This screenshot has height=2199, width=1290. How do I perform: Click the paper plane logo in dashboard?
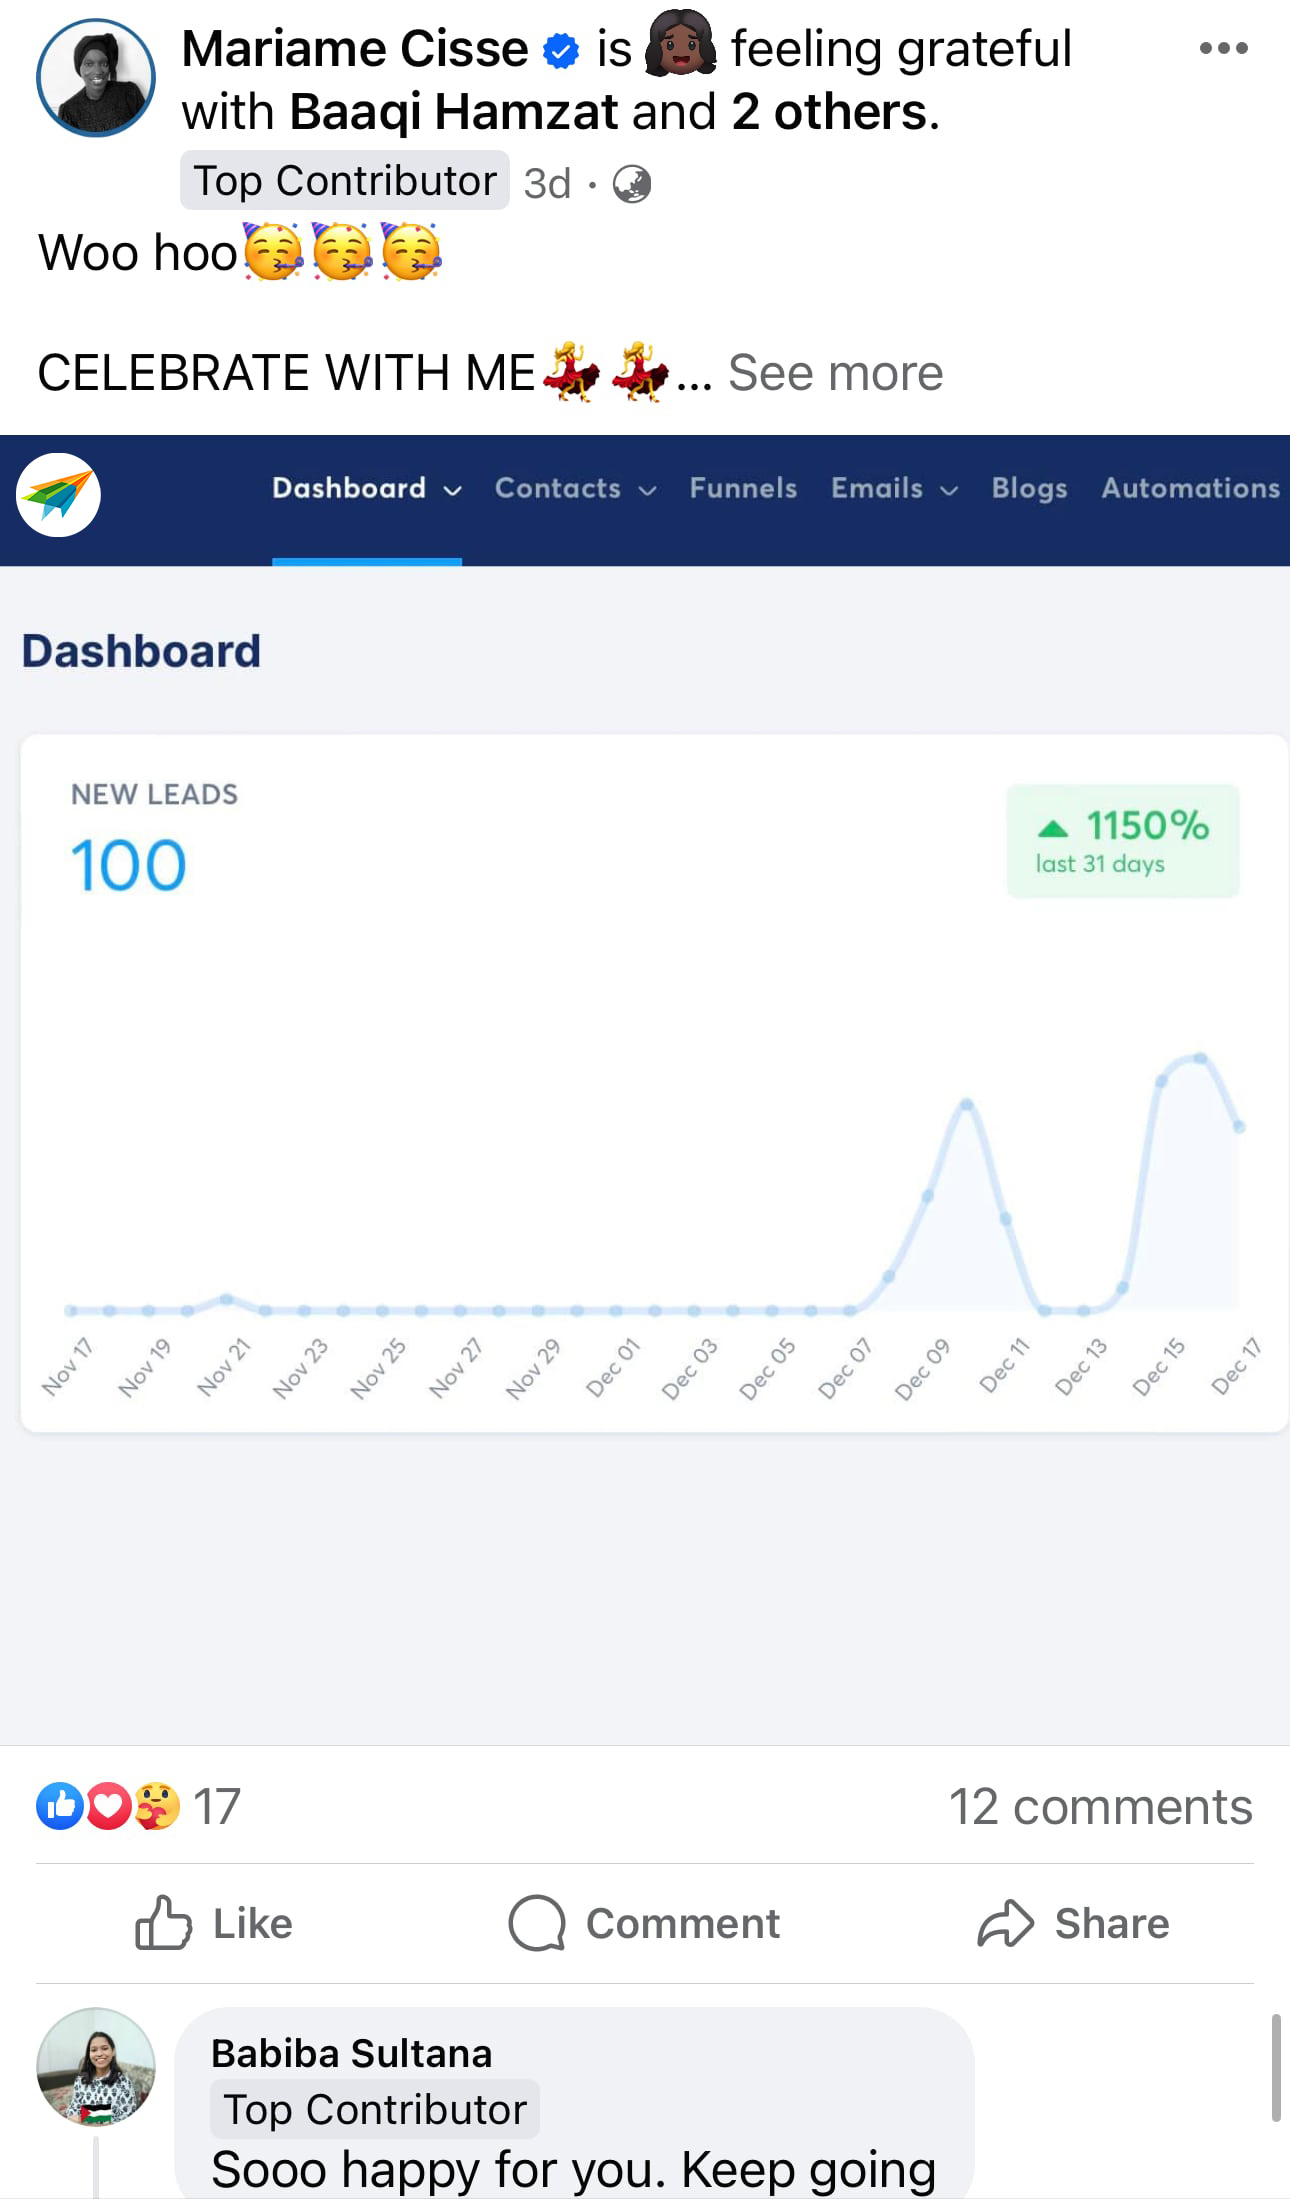tap(58, 495)
